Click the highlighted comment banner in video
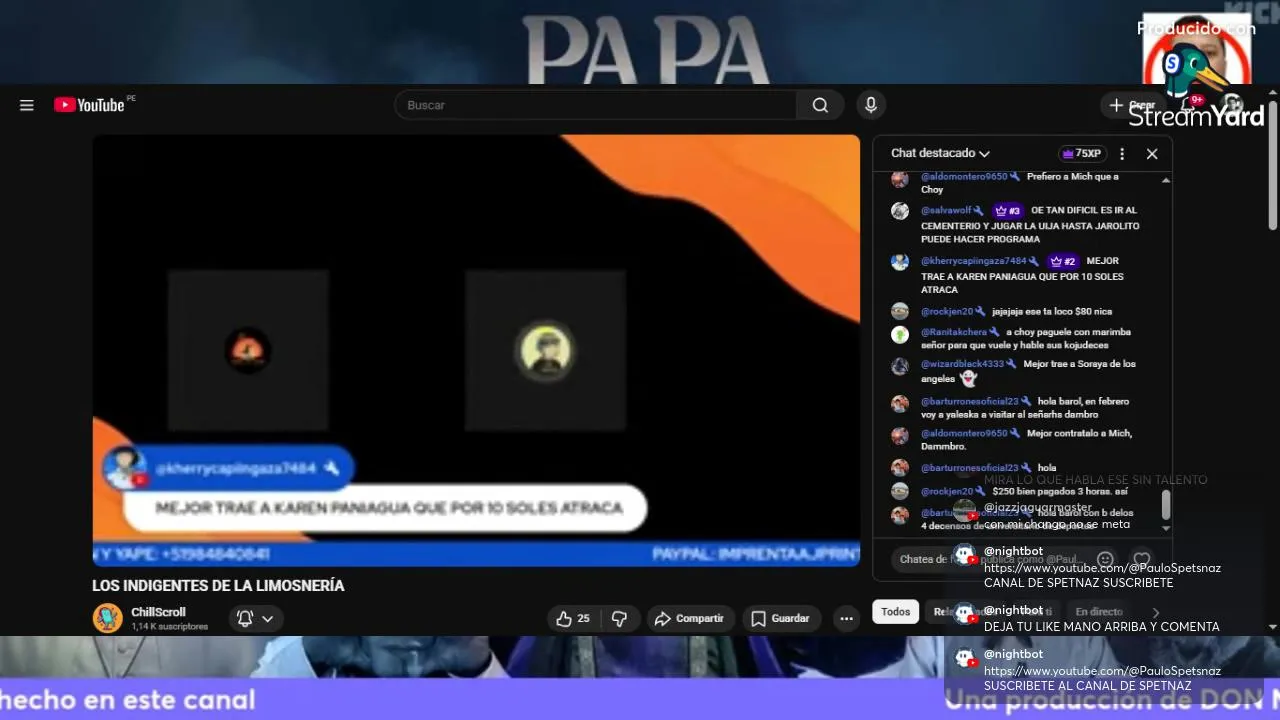 (x=385, y=508)
